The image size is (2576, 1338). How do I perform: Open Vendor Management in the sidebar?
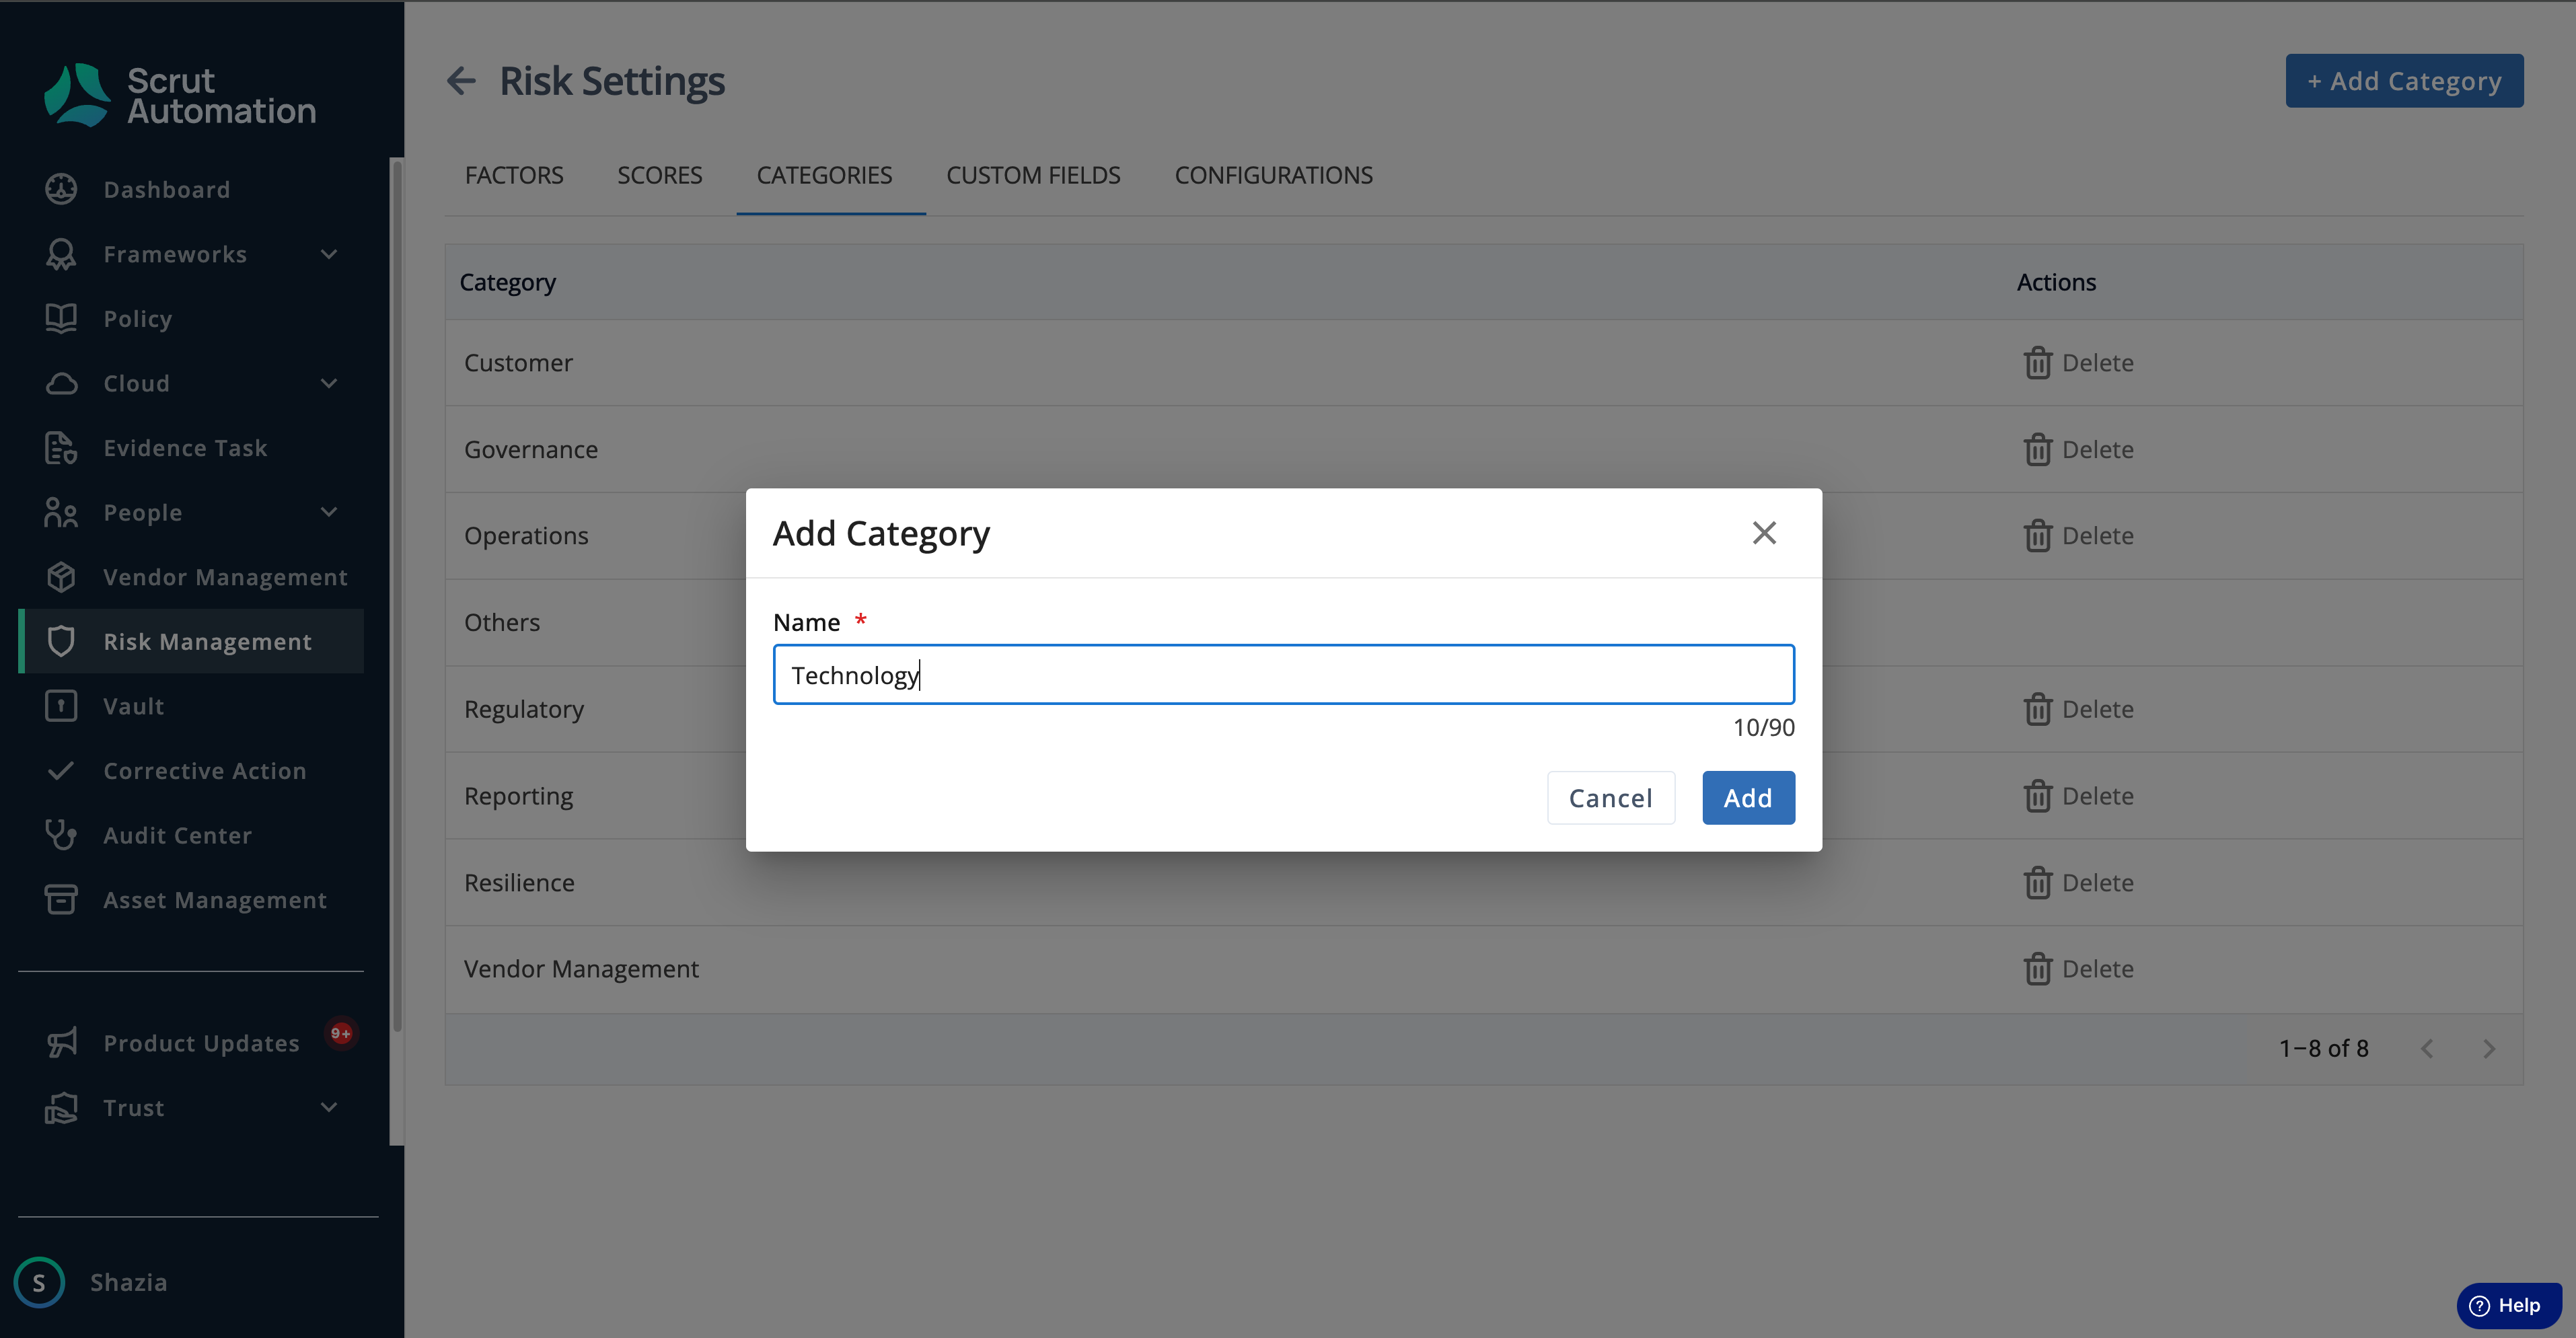tap(192, 577)
